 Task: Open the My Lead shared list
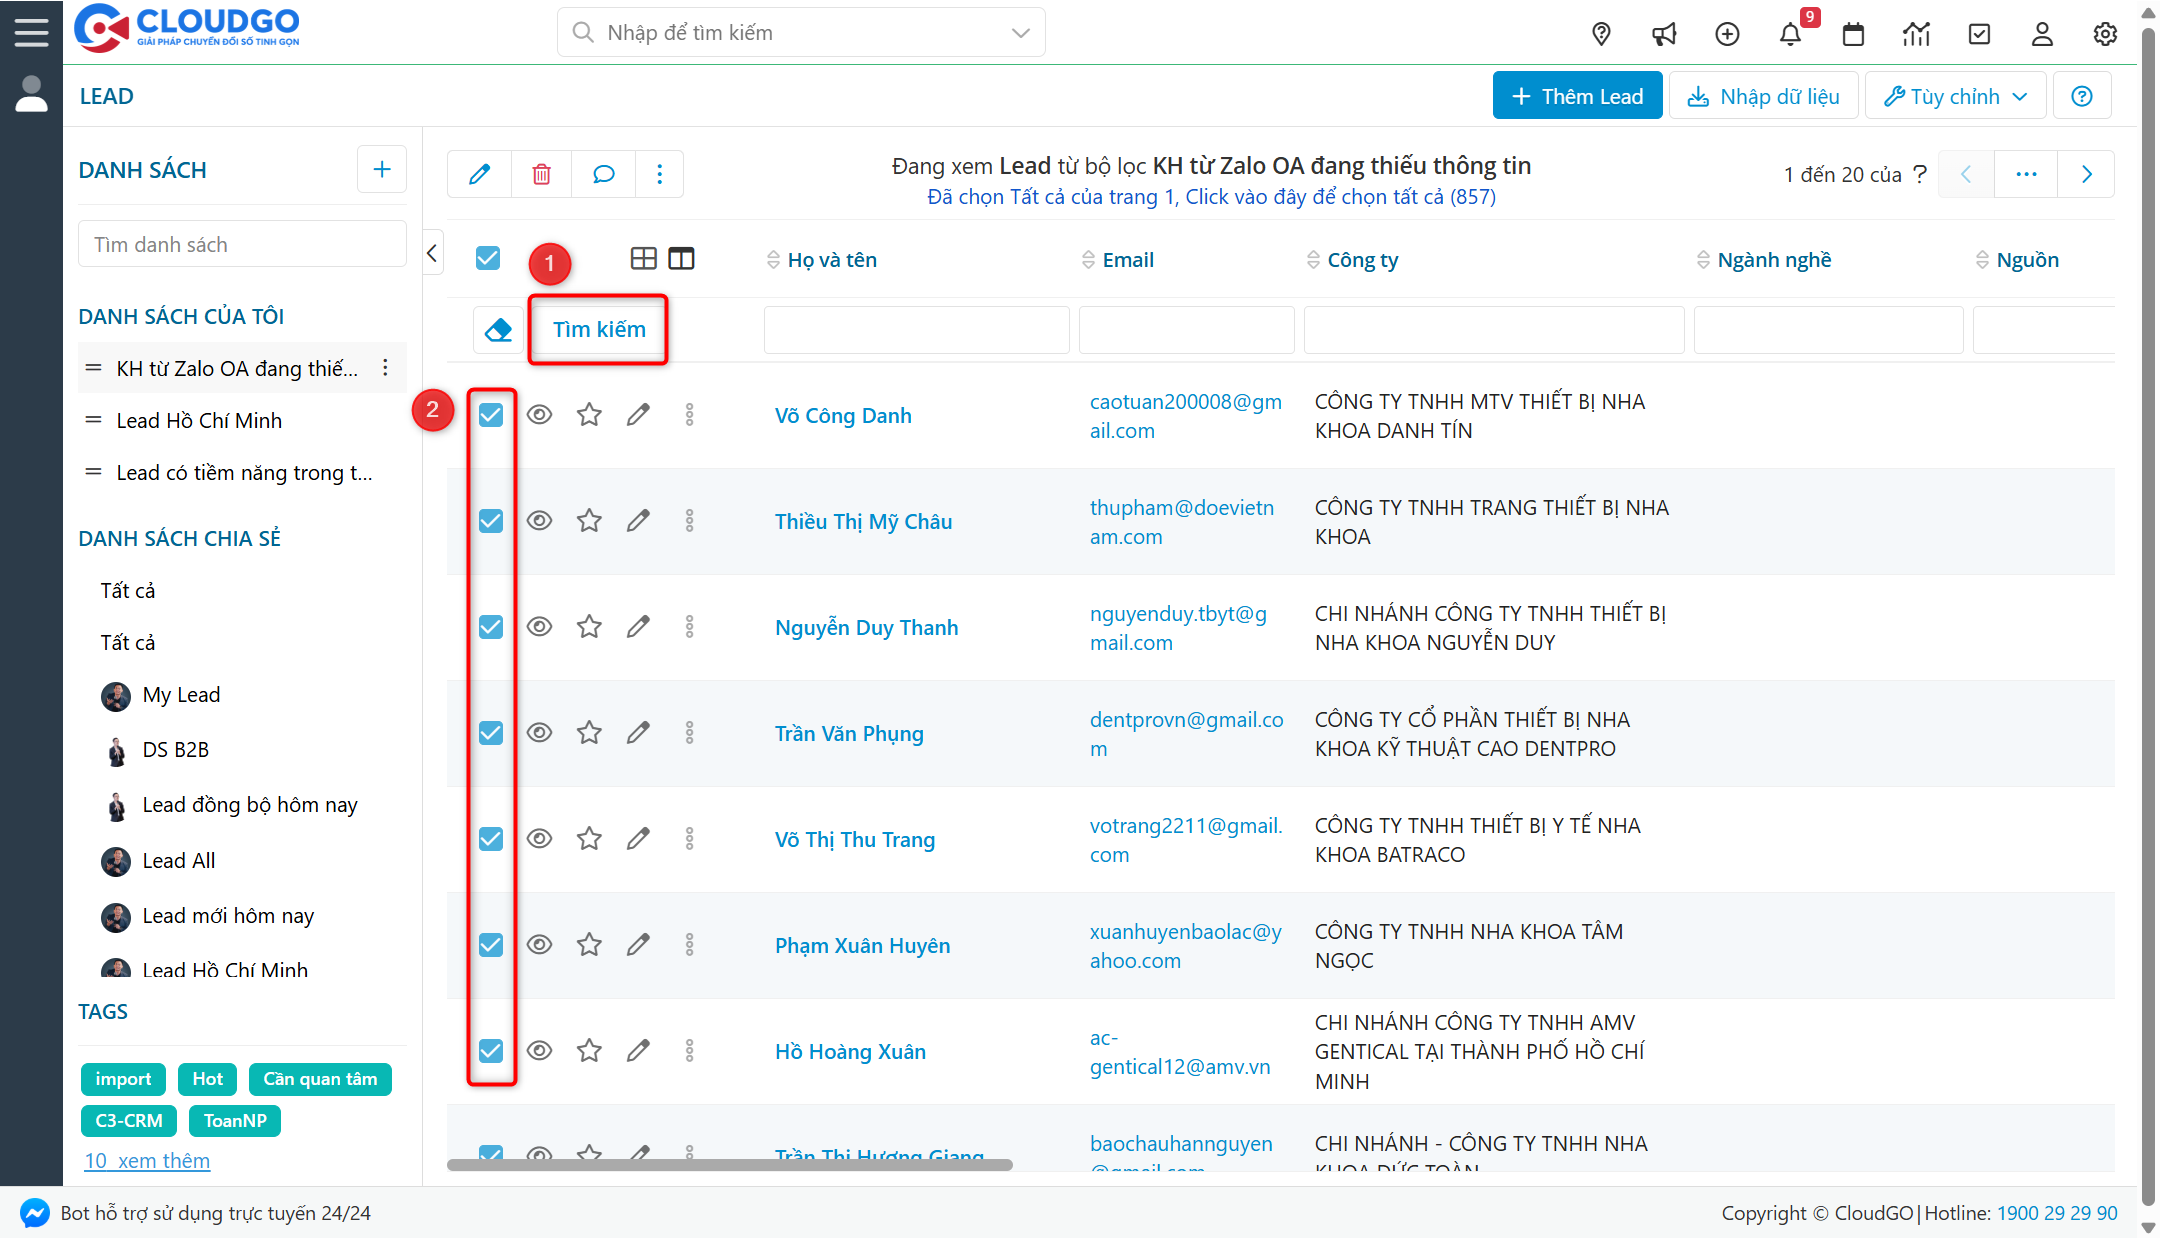(x=181, y=695)
